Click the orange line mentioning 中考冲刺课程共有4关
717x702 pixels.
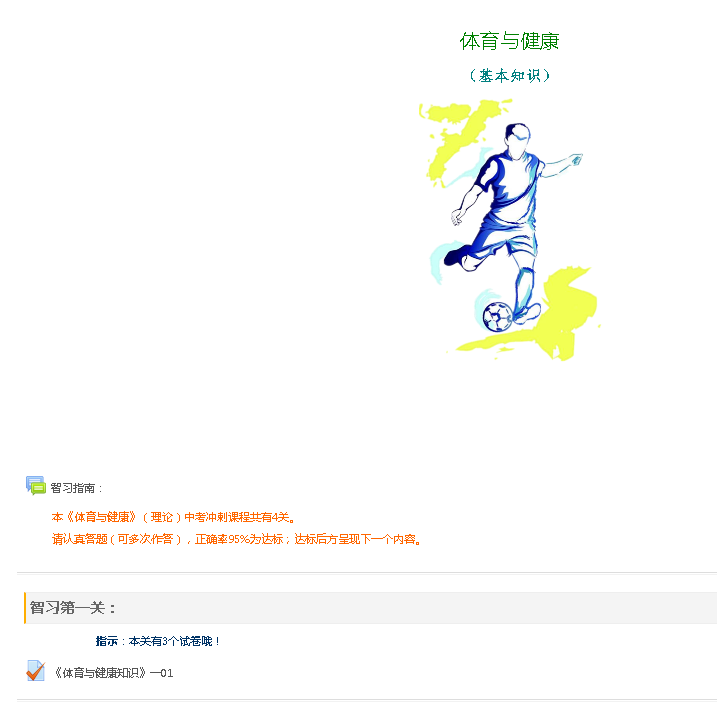[174, 517]
